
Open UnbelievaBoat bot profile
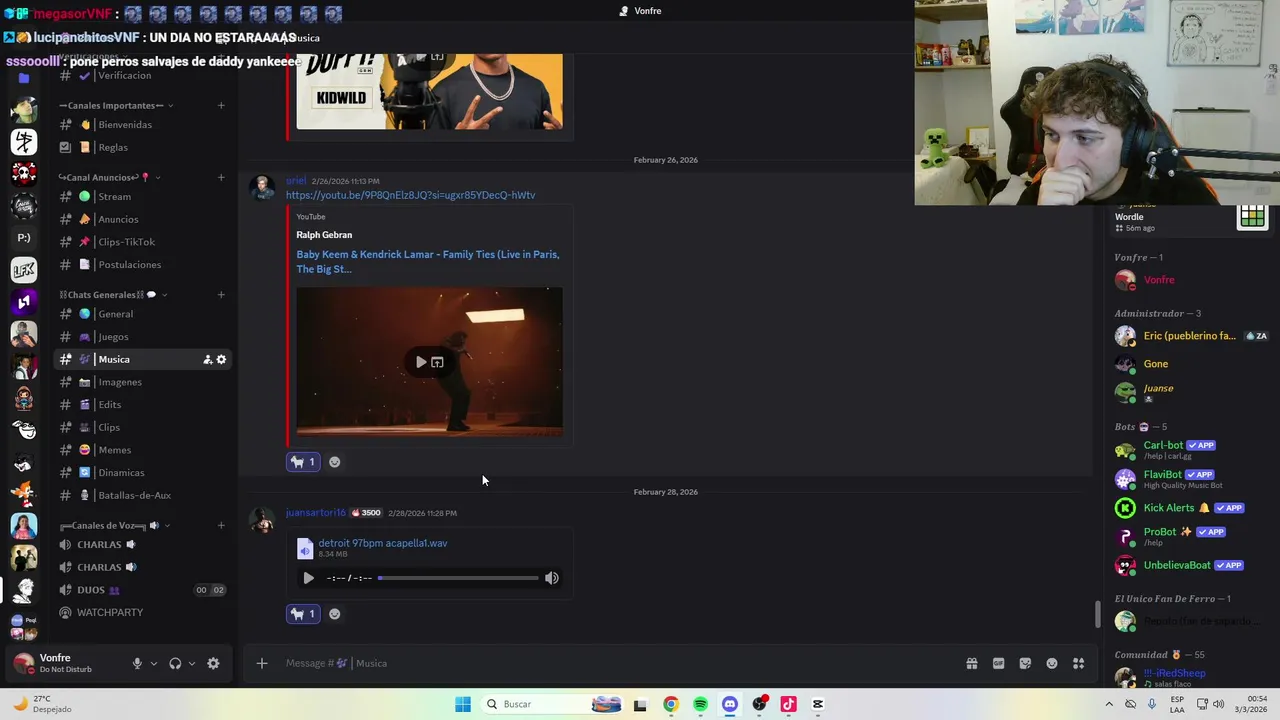click(x=1190, y=565)
